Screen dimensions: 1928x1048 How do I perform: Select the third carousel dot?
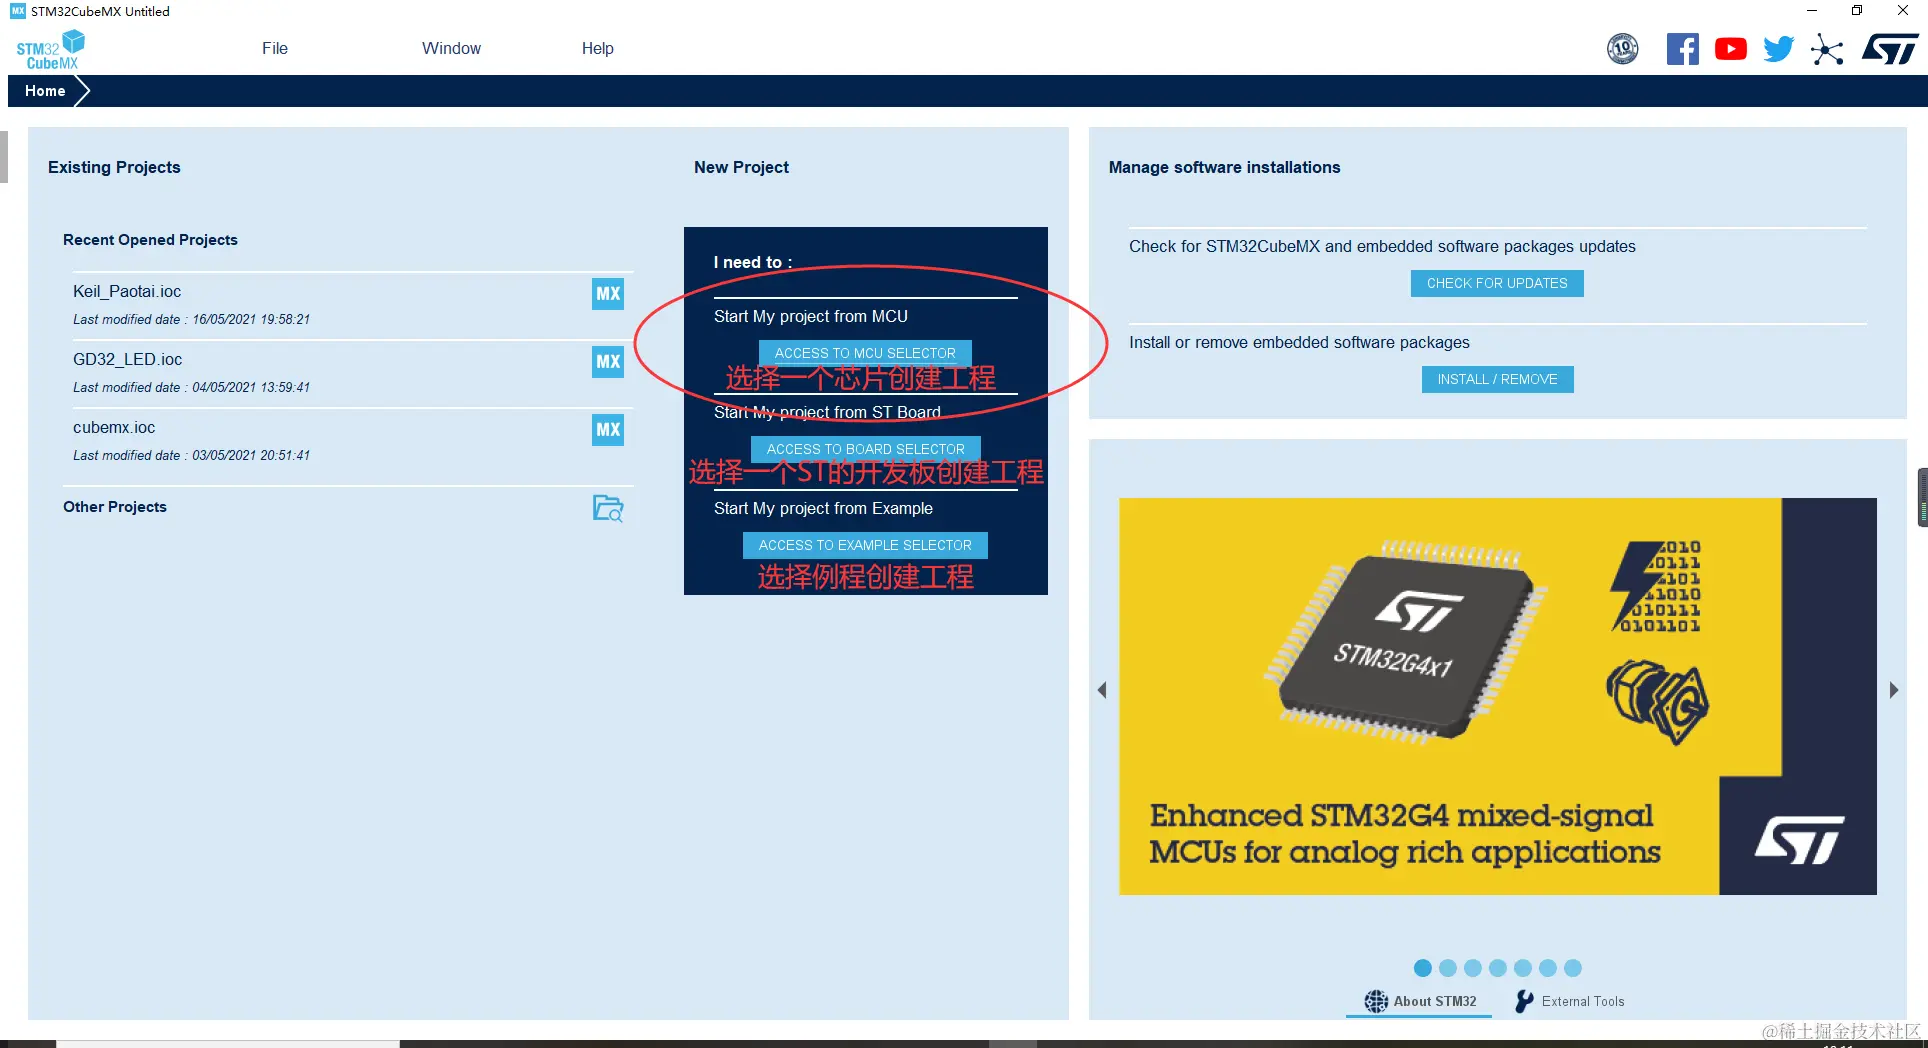[x=1472, y=968]
